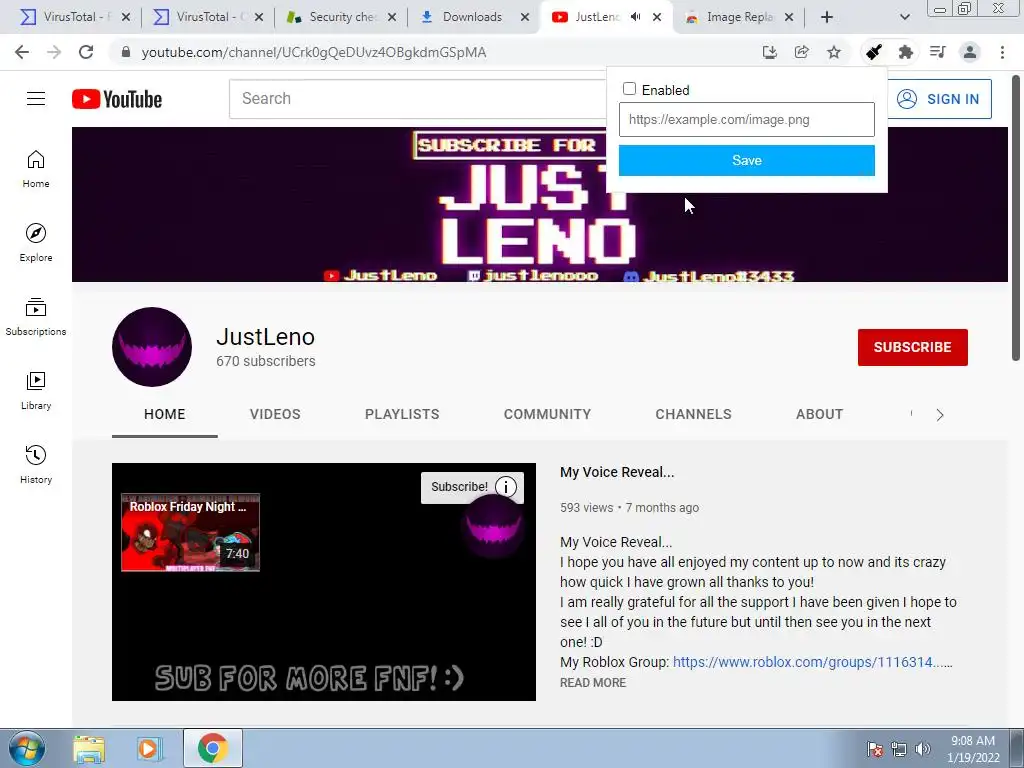Open the Extensions puzzle menu

[x=906, y=52]
